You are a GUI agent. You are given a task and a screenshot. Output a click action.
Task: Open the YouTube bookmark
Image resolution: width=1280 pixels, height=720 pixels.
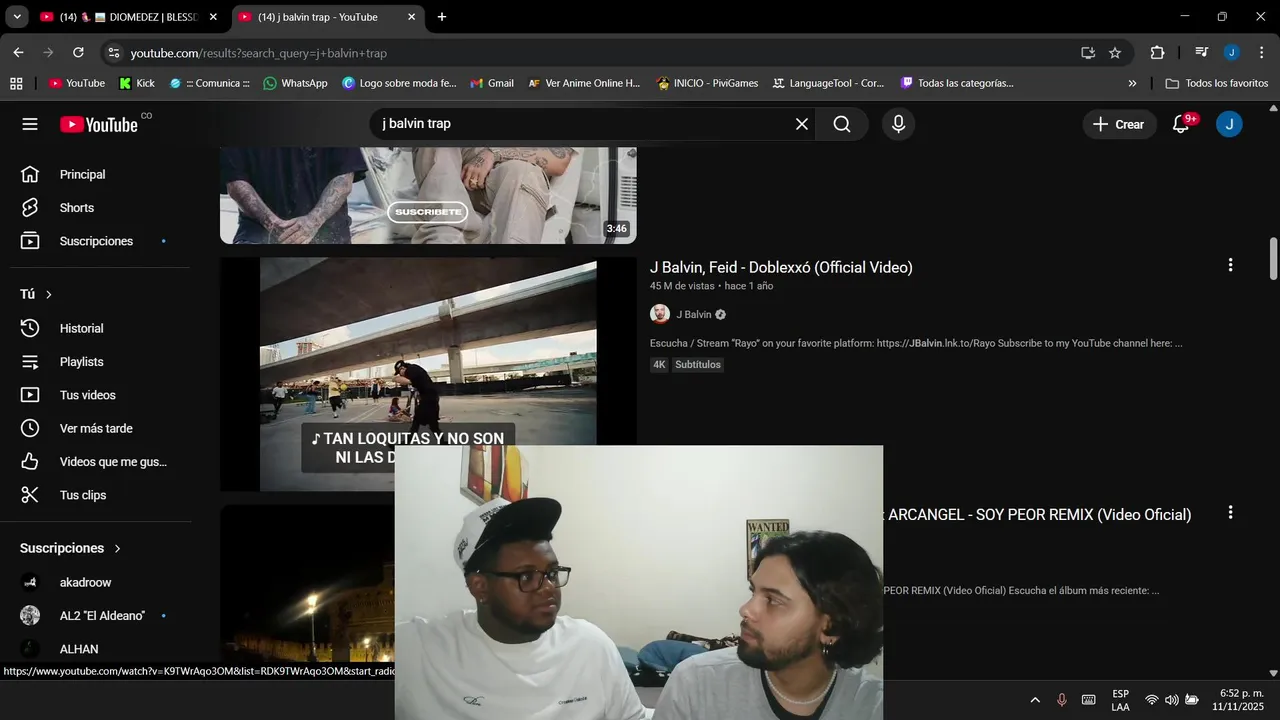tap(77, 83)
